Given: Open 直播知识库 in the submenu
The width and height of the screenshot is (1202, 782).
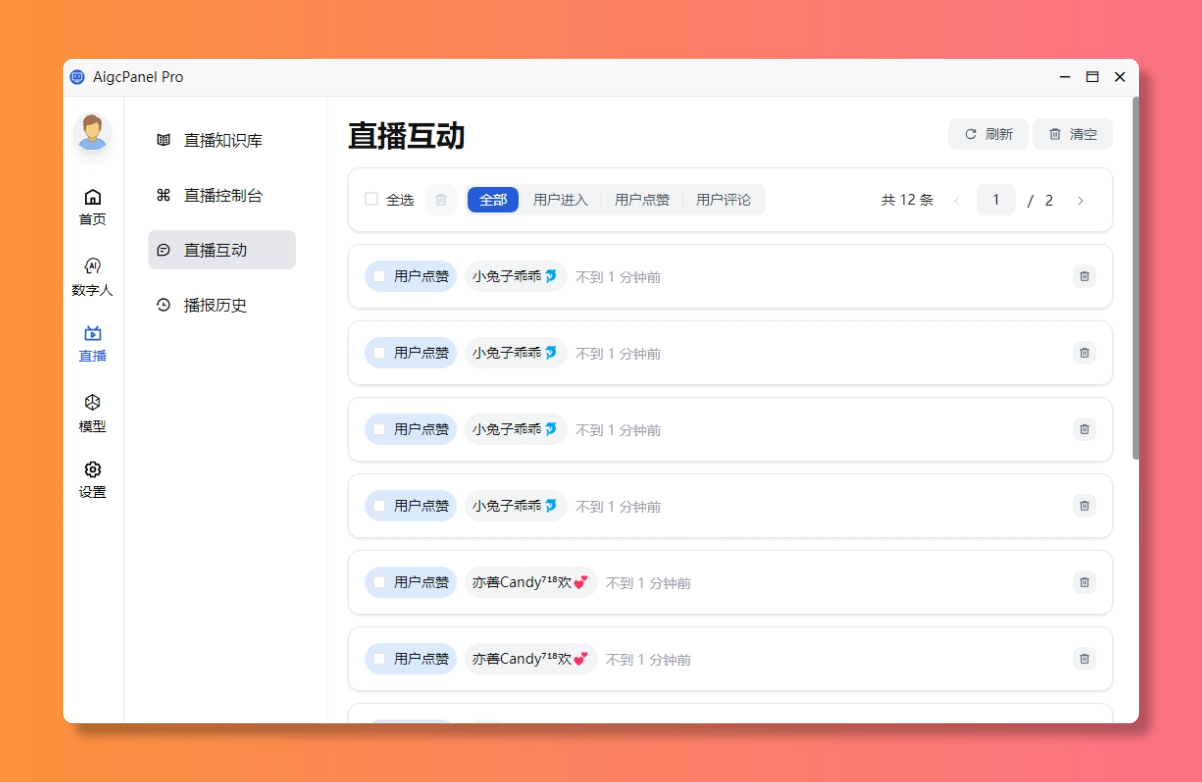Looking at the screenshot, I should (x=222, y=141).
